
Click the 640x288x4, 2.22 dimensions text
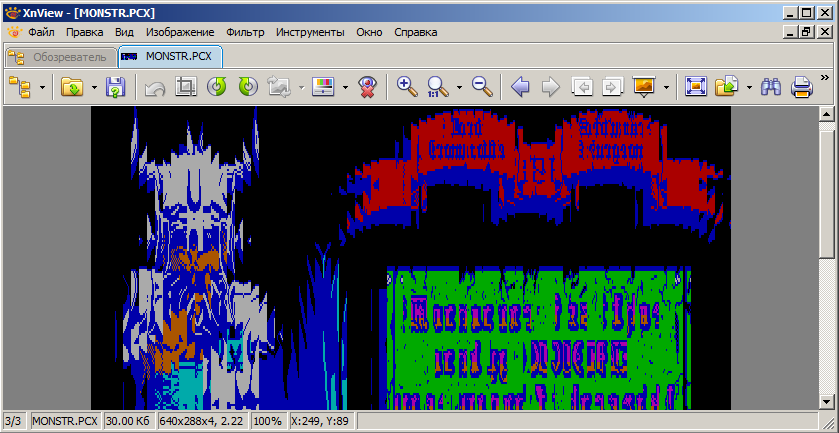point(203,421)
